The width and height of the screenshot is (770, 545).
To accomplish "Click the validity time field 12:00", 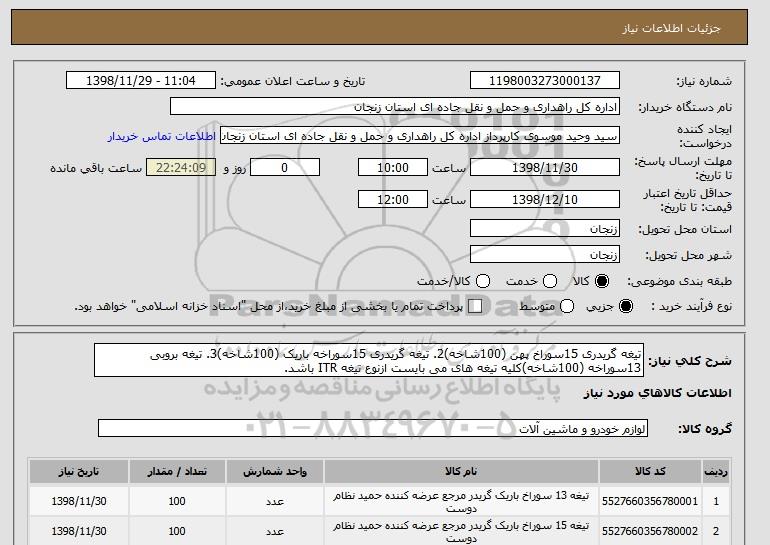I will coord(393,199).
